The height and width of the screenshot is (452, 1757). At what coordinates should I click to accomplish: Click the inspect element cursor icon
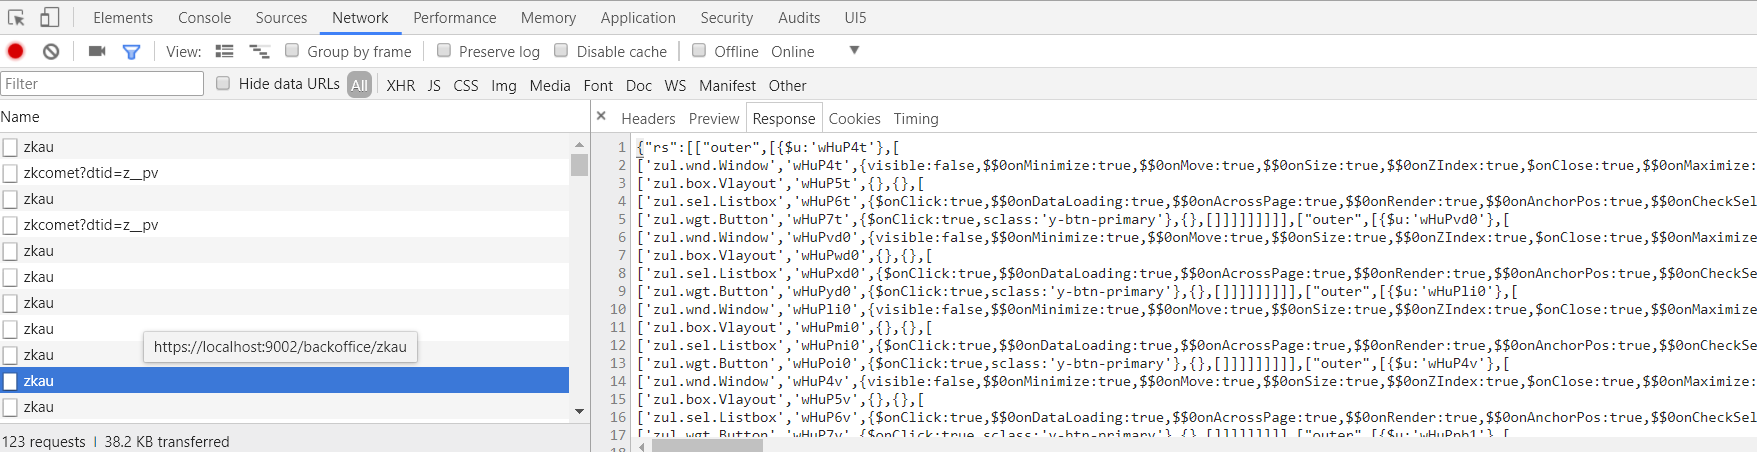[16, 17]
